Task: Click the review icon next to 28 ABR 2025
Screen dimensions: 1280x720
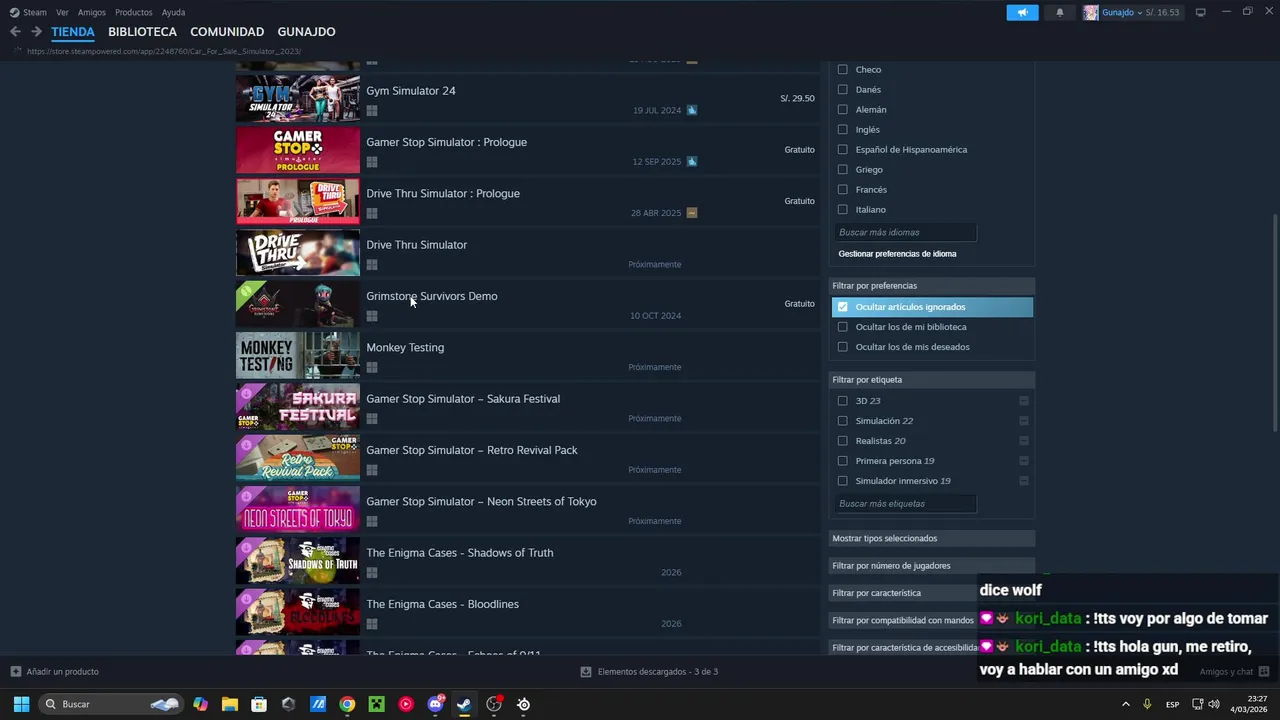Action: coord(692,213)
